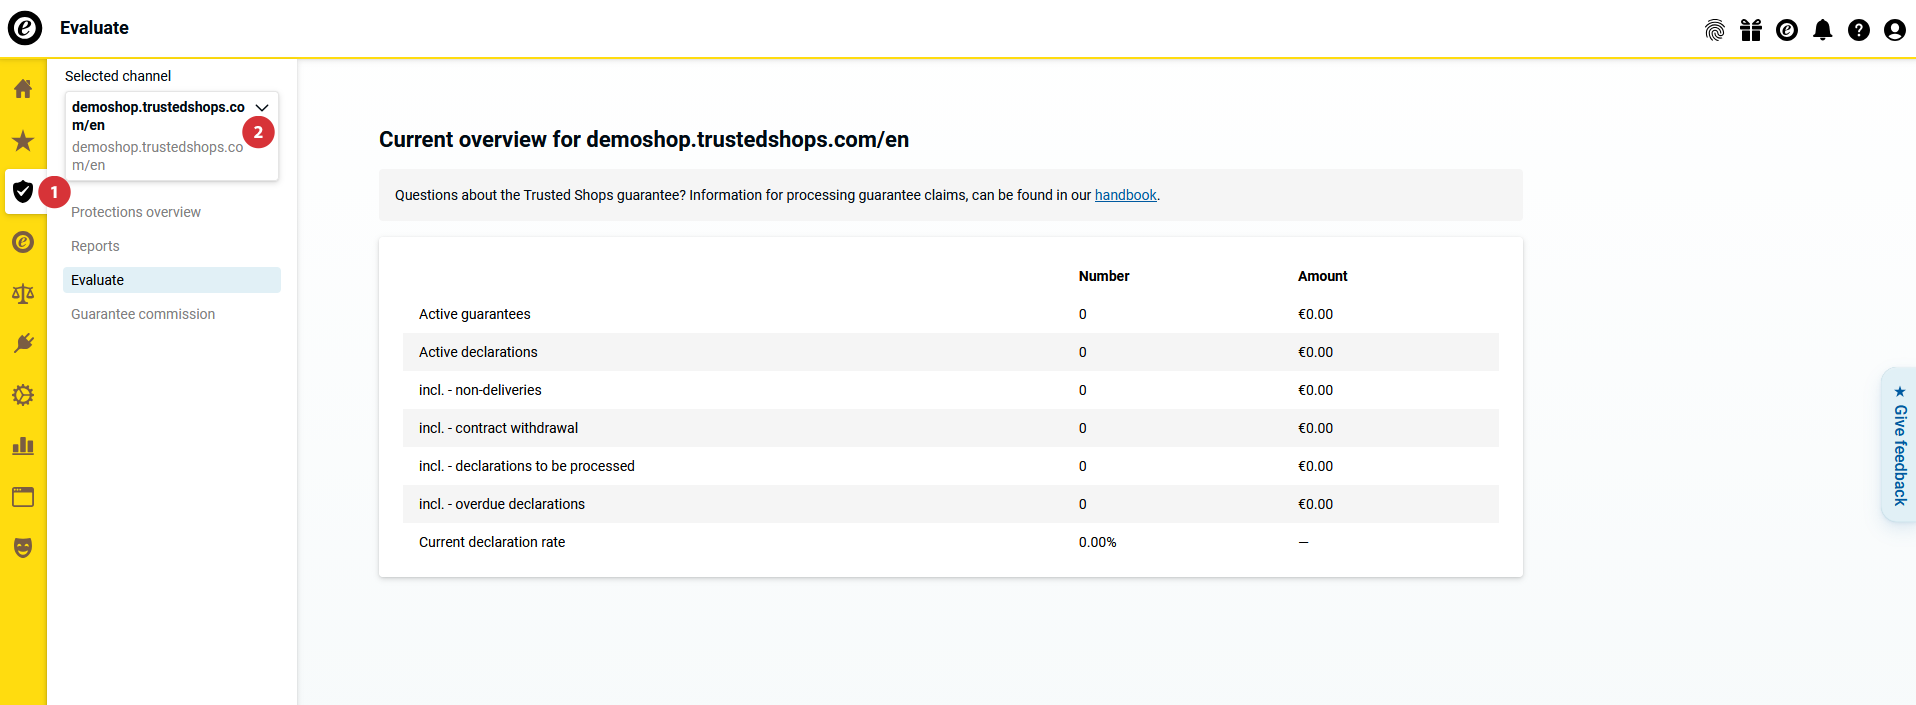Click the Active guarantees row label

point(475,314)
